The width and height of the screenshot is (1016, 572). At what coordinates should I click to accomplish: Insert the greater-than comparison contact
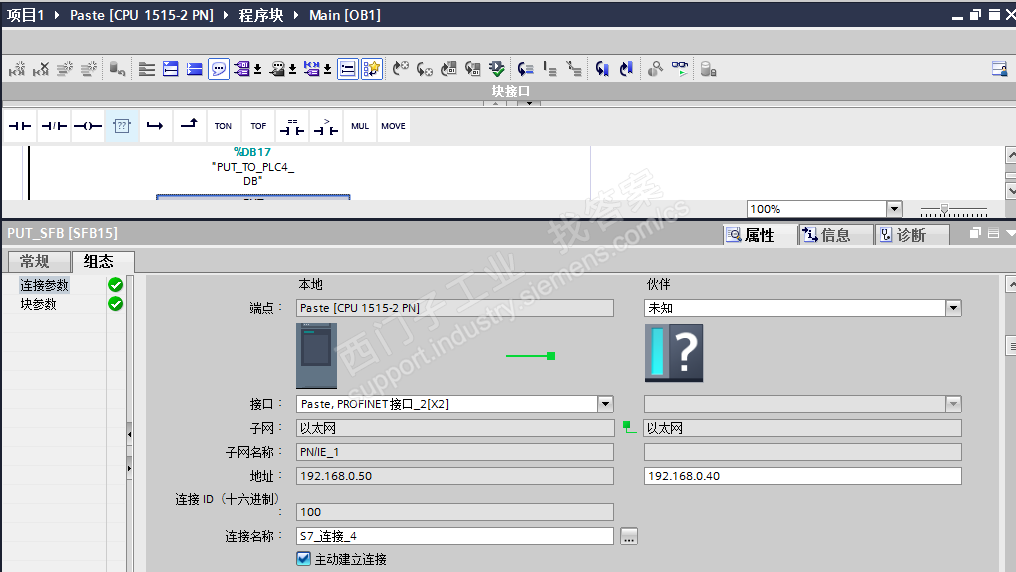click(326, 126)
